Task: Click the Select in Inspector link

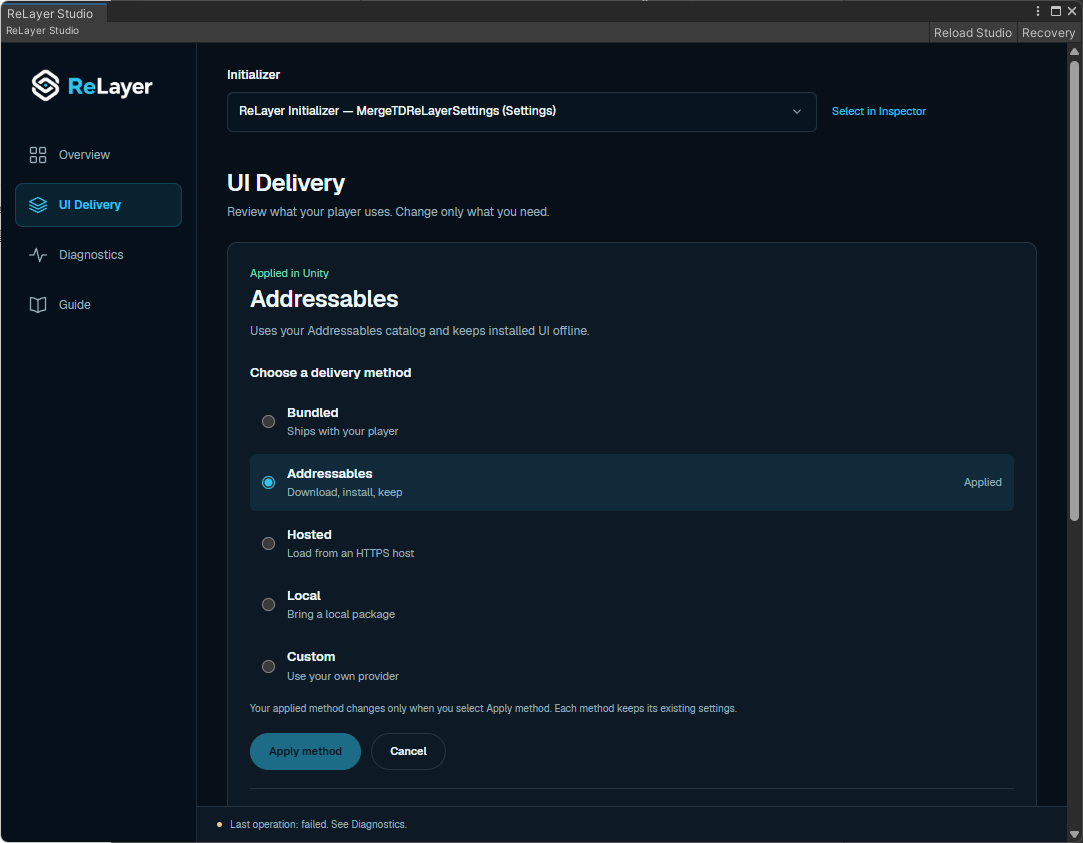Action: pos(879,111)
